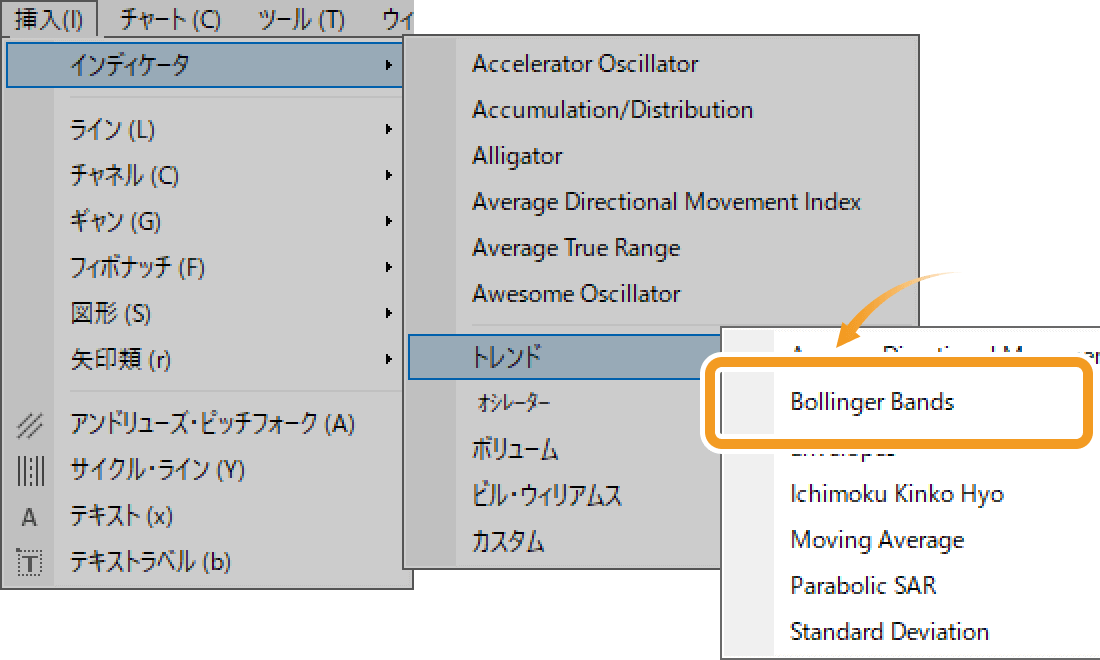1100x660 pixels.
Task: Click the ライン (L) menu label
Action: (112, 130)
